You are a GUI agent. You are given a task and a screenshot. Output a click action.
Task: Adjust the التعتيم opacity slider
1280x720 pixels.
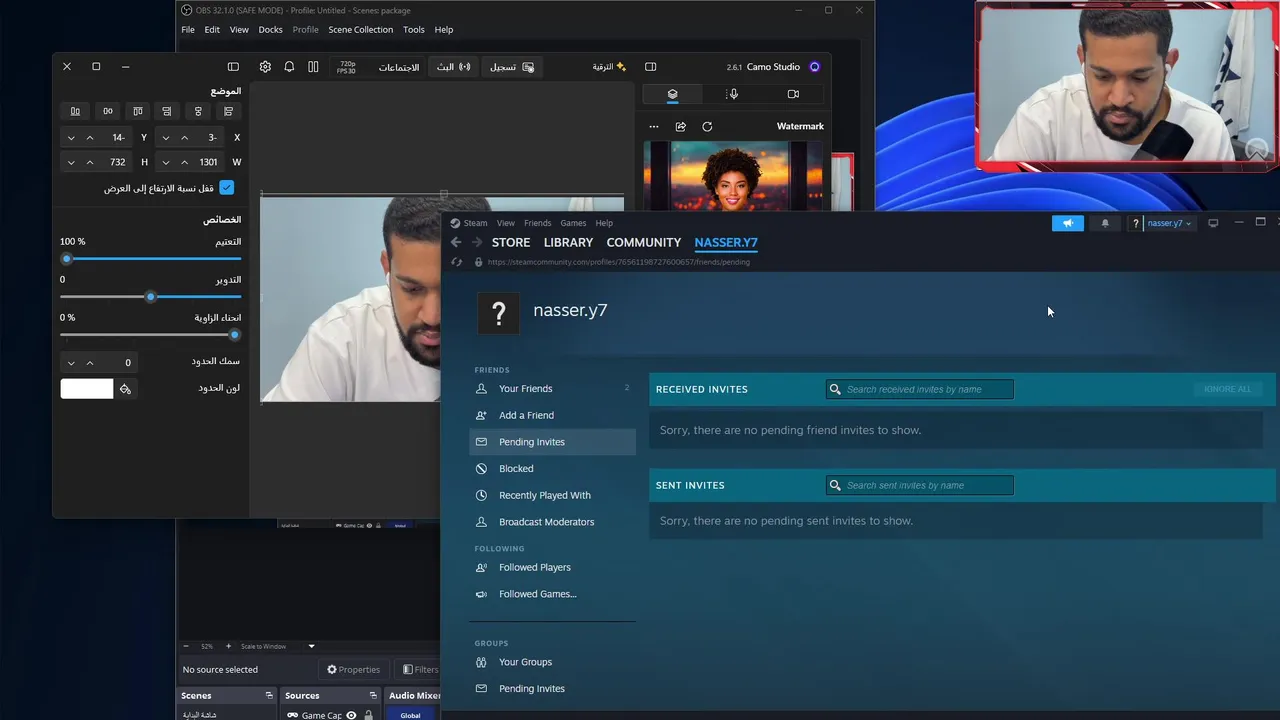[x=150, y=259]
